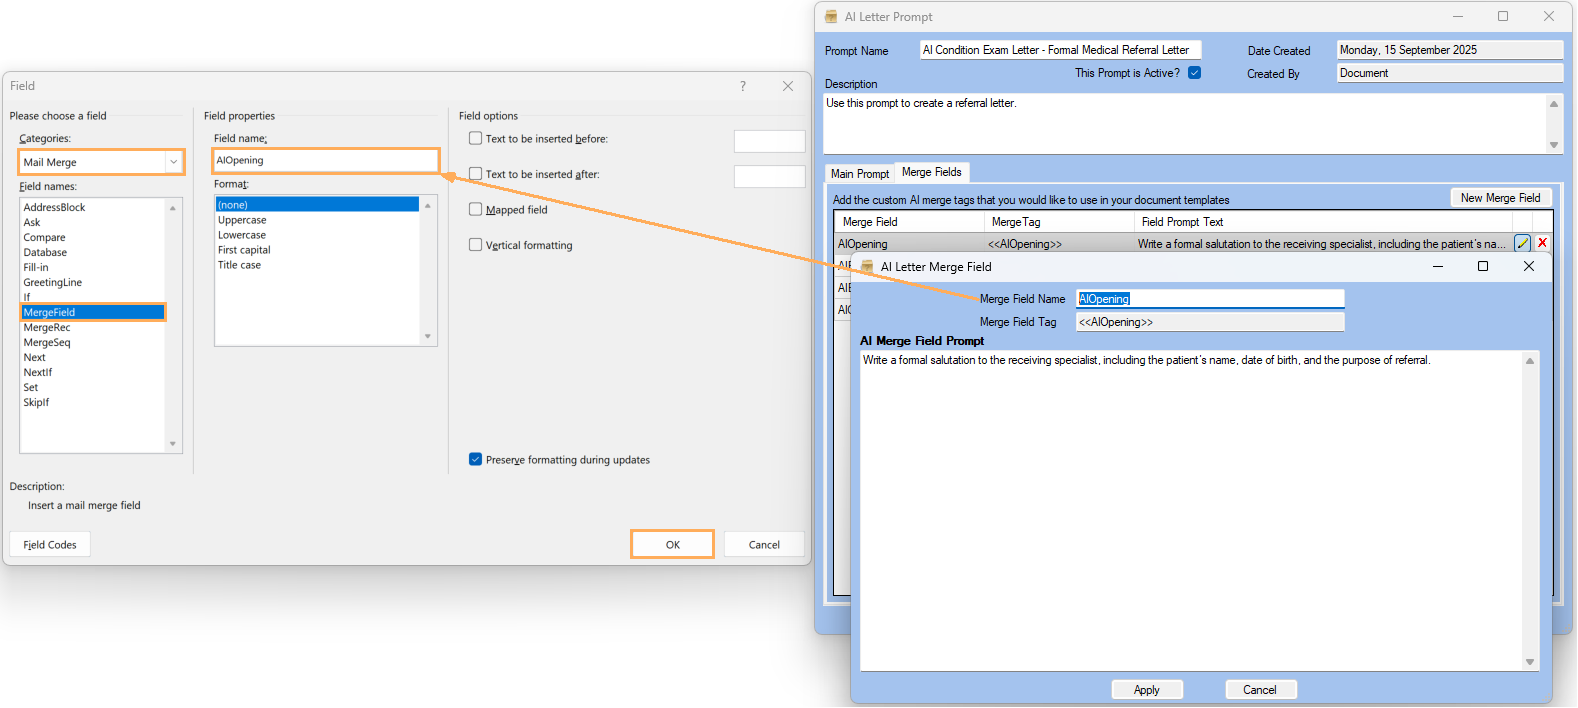Minimize the AI Letter Prompt window
Viewport: 1578px width, 708px height.
click(x=1458, y=17)
